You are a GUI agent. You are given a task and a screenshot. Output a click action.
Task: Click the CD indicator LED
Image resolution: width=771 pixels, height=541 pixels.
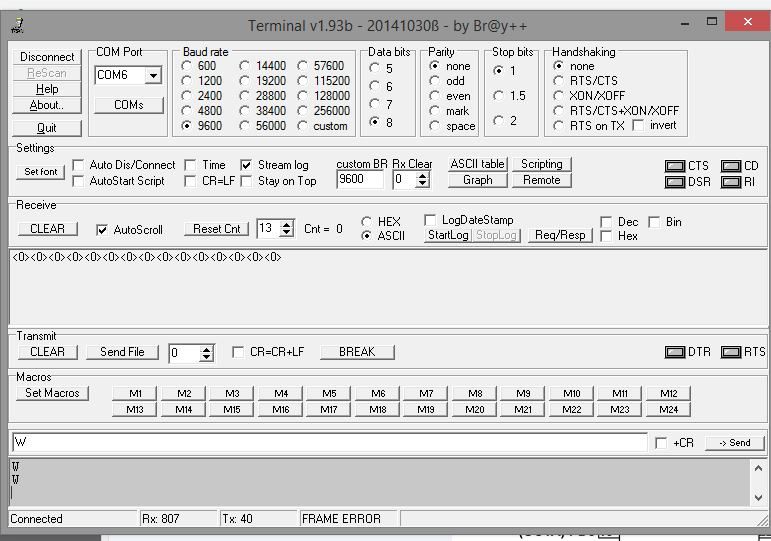(731, 166)
